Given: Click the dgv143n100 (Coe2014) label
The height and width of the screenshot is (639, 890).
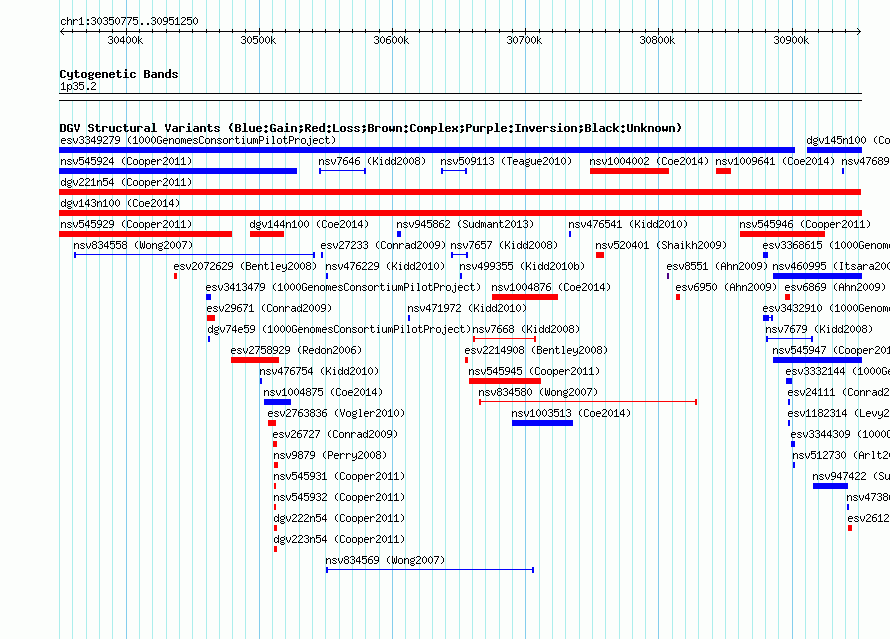Looking at the screenshot, I should click(x=120, y=203).
